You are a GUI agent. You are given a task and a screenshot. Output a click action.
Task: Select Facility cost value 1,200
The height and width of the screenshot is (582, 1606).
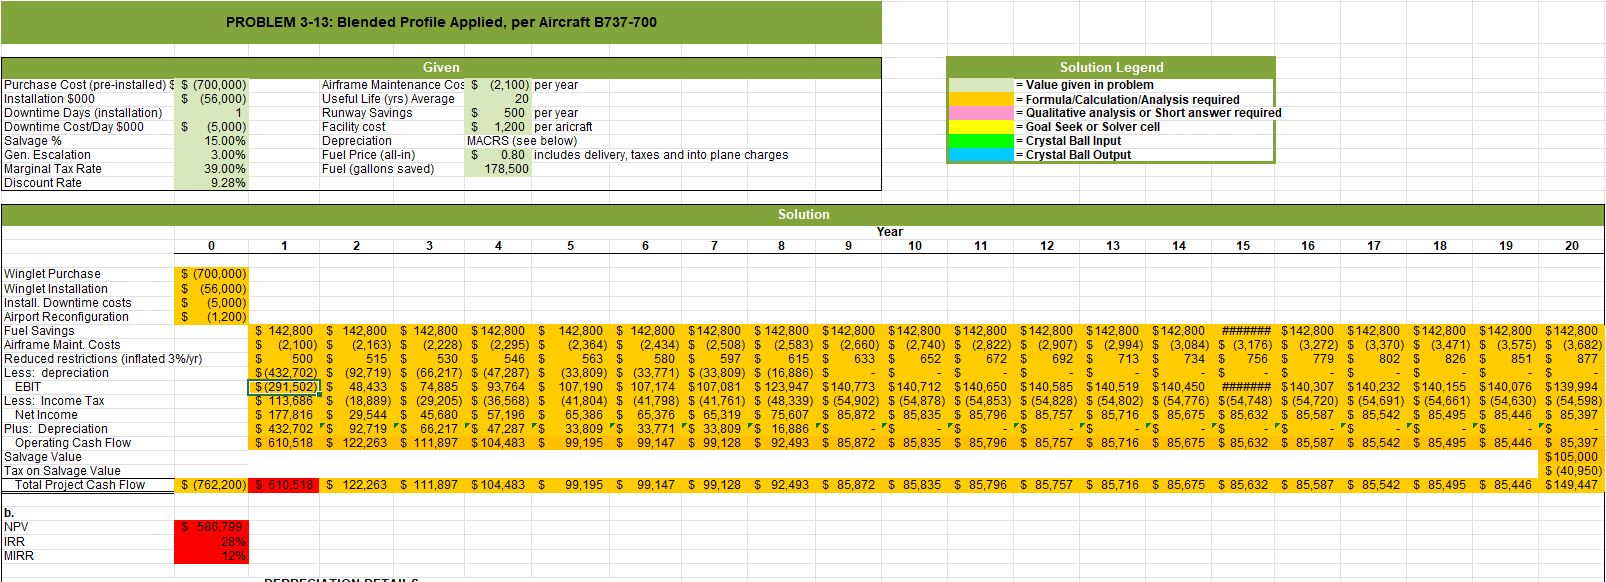pos(499,127)
